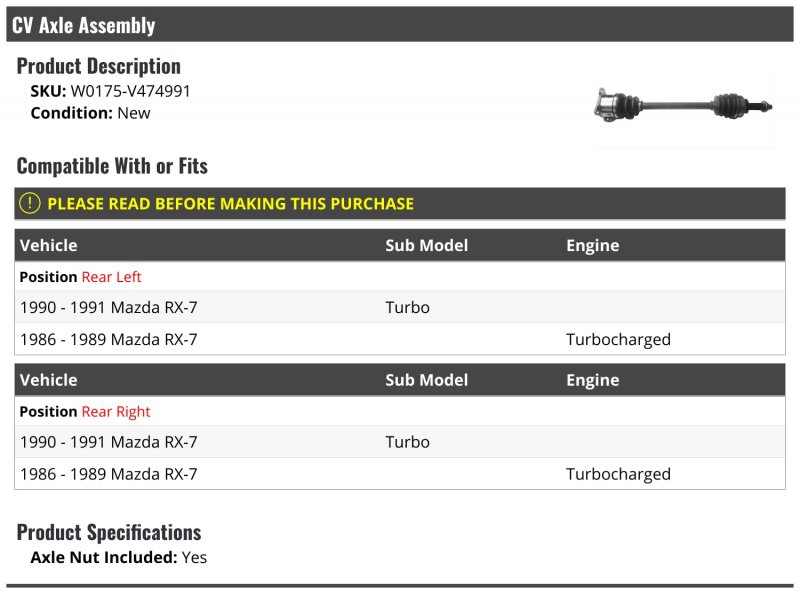Click the Sub Model header in second table
Image resolution: width=800 pixels, height=594 pixels.
(427, 380)
